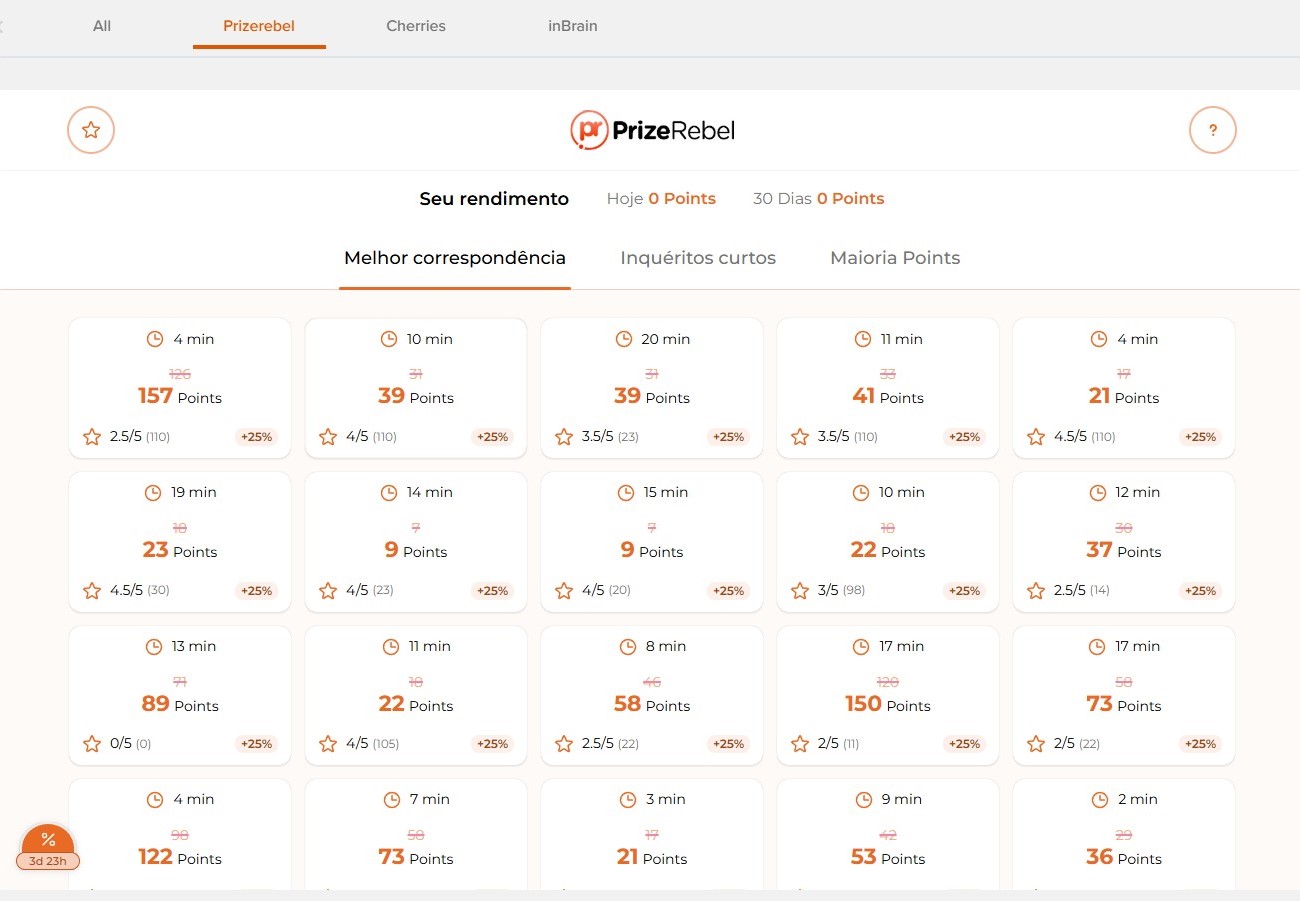Screen dimensions: 1300x901
Task: Sort by Inquéritos curtos
Action: pos(698,258)
